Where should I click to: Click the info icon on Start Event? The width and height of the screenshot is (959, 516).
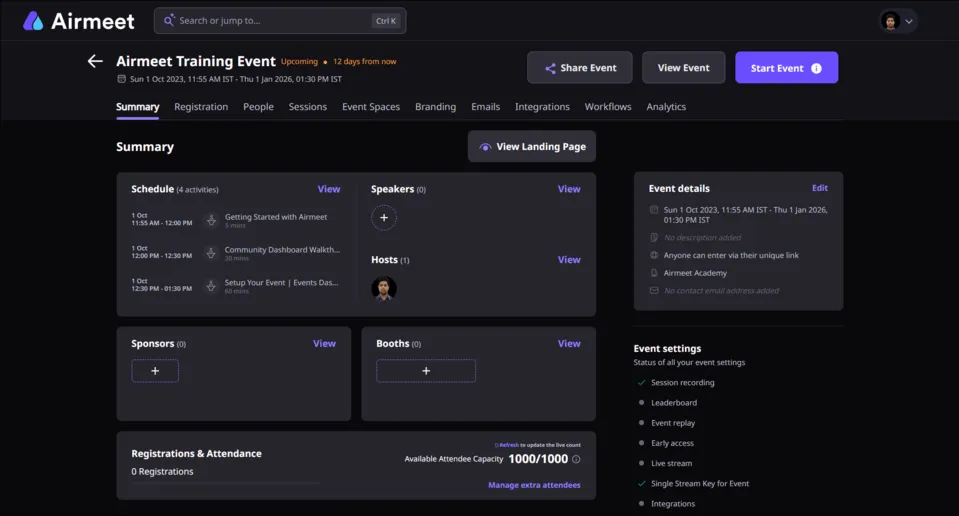click(816, 68)
